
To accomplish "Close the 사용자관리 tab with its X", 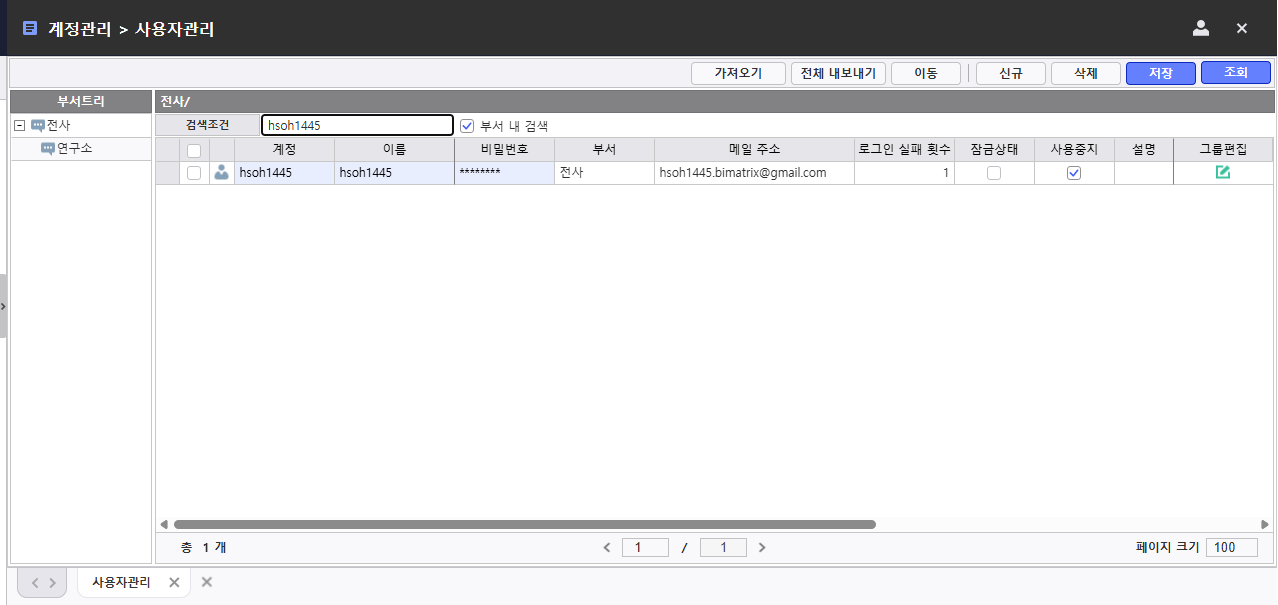I will point(174,582).
